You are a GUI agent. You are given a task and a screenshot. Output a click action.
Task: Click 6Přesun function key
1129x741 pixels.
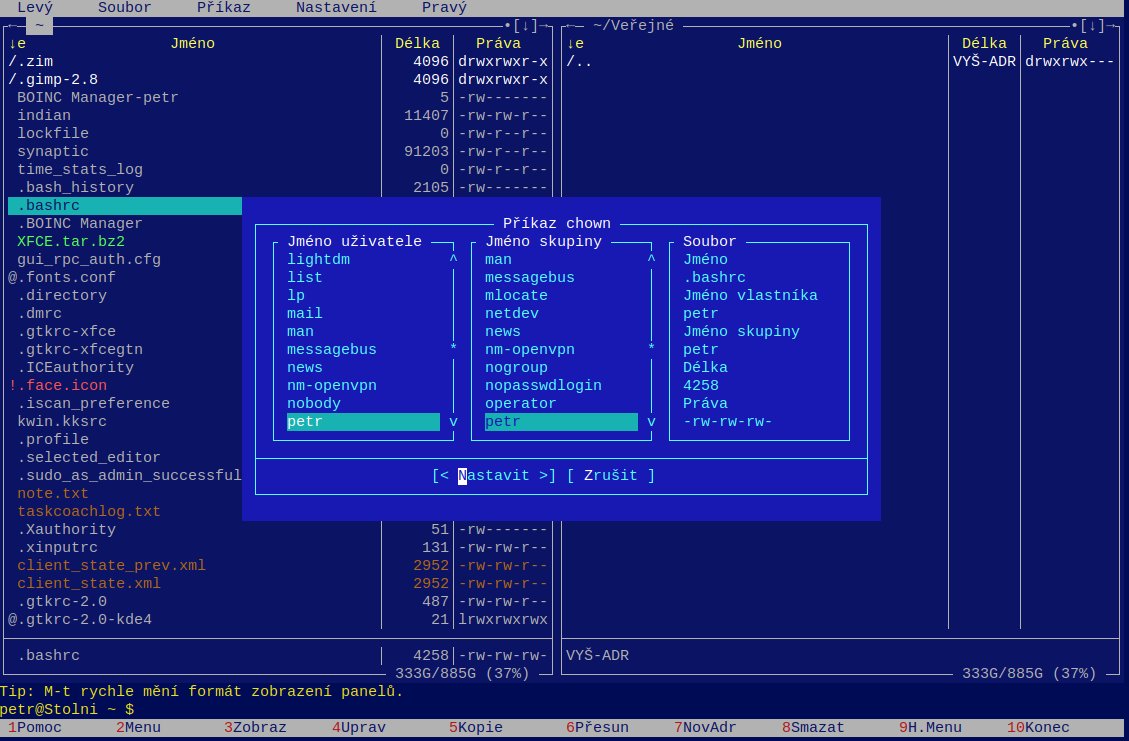coord(597,727)
